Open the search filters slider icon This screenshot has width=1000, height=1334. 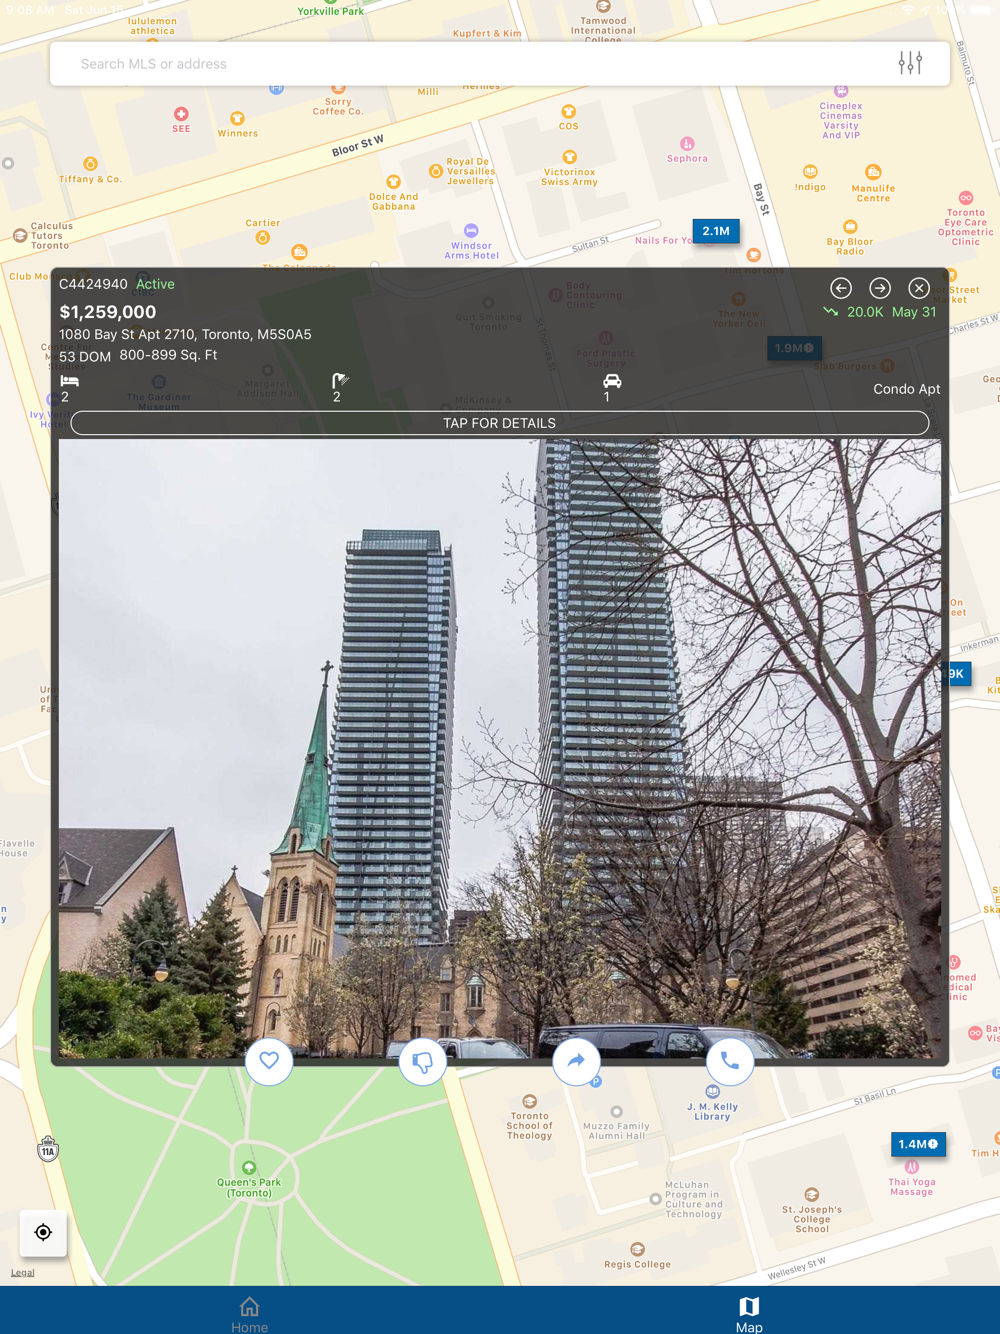point(910,63)
